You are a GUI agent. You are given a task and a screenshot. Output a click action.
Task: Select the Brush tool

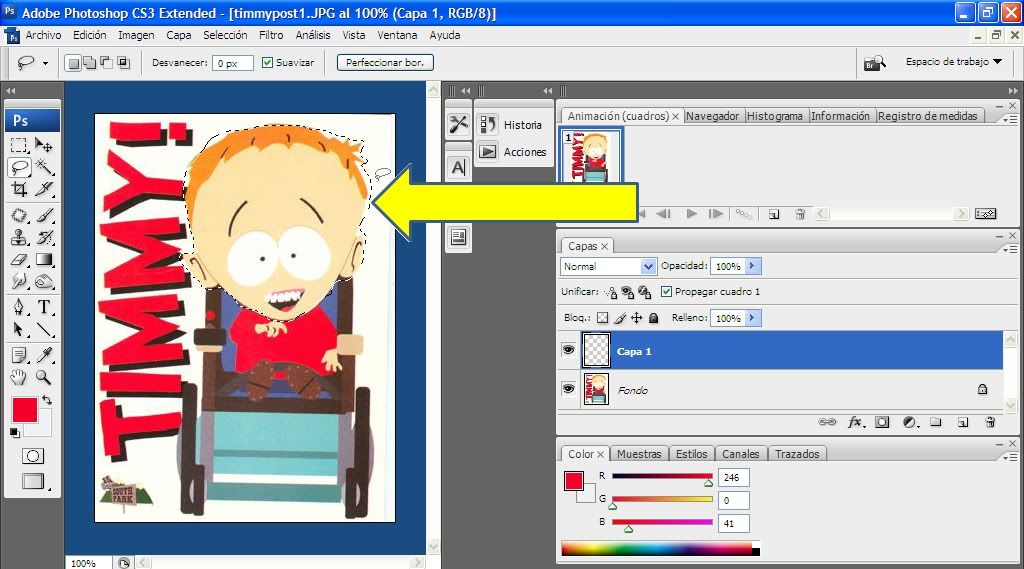(44, 215)
